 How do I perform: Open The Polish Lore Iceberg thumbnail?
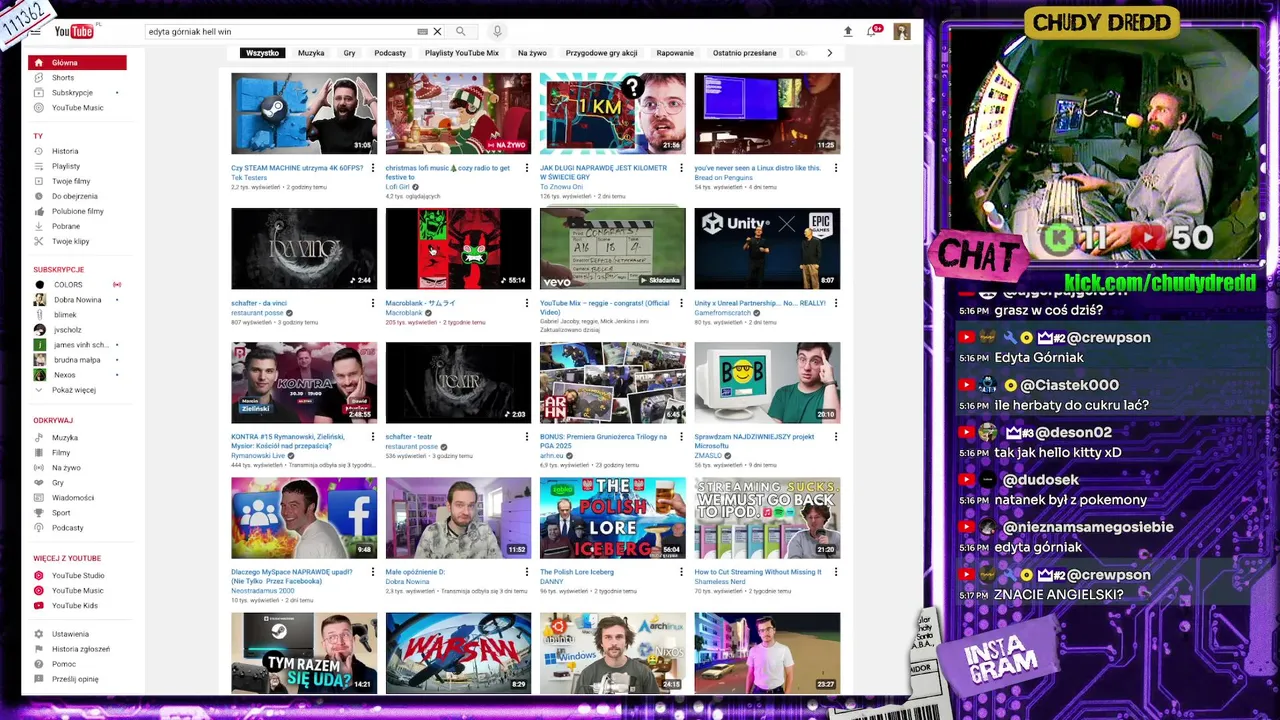(x=613, y=518)
